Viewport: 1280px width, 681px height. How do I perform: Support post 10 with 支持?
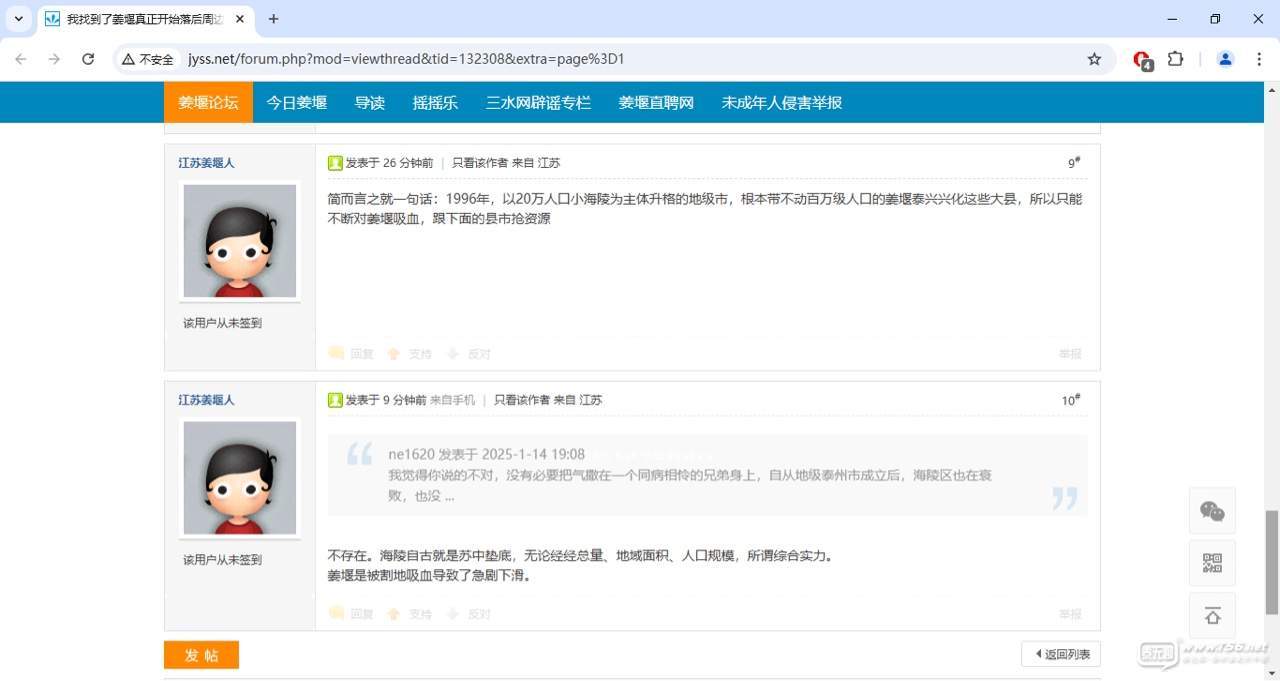pyautogui.click(x=411, y=614)
